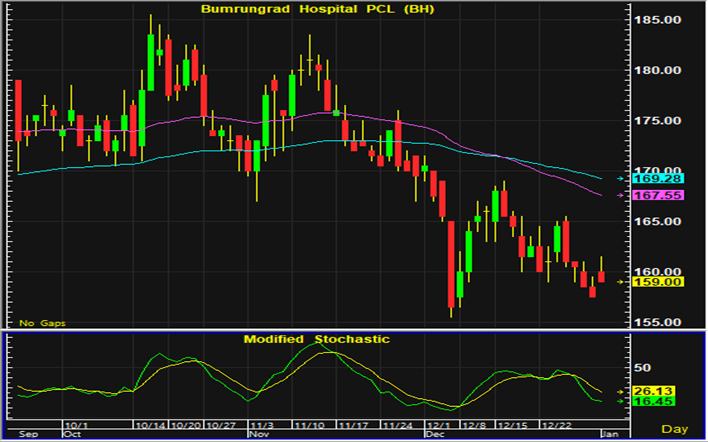The height and width of the screenshot is (442, 708).
Task: Click the Nov month label
Action: 258,435
